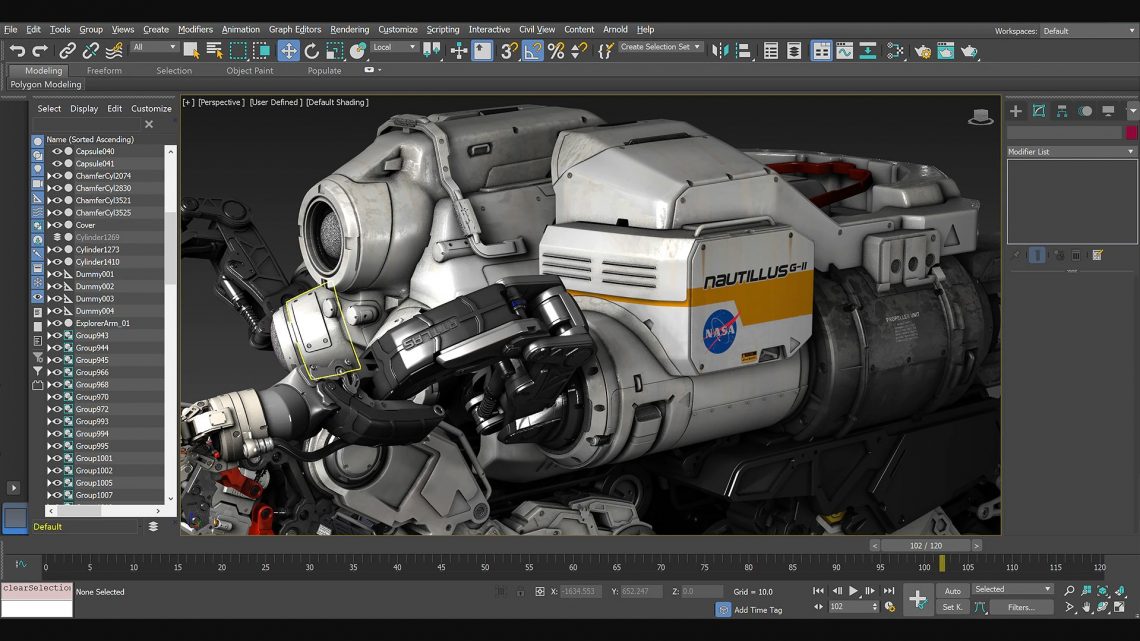Open the Modify panel tab icon
Screen dimensions: 1140x641
click(x=1039, y=111)
